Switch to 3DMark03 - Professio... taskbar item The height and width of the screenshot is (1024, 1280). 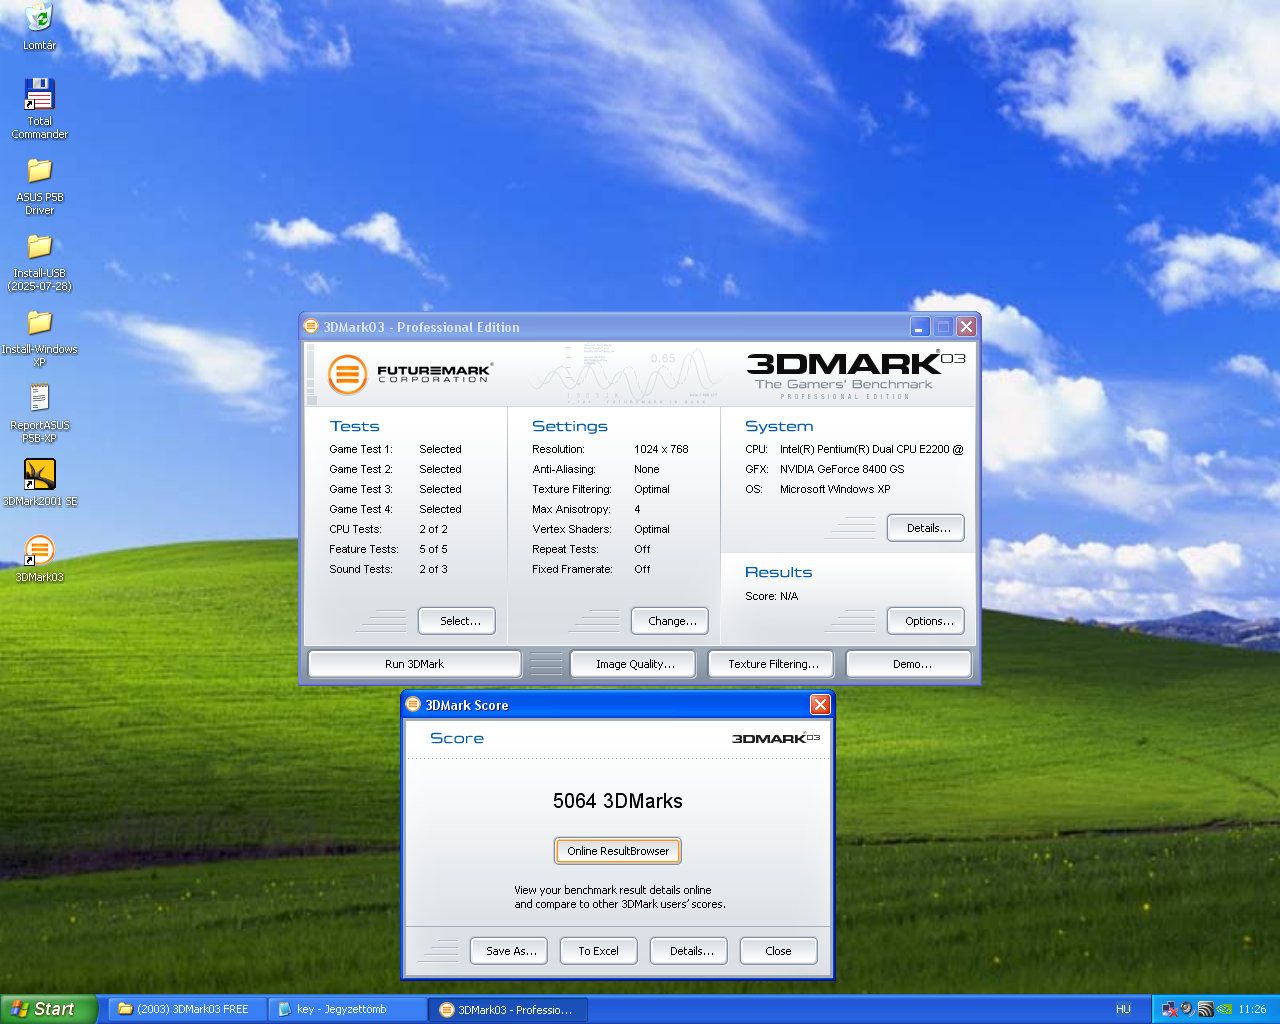tap(508, 1009)
